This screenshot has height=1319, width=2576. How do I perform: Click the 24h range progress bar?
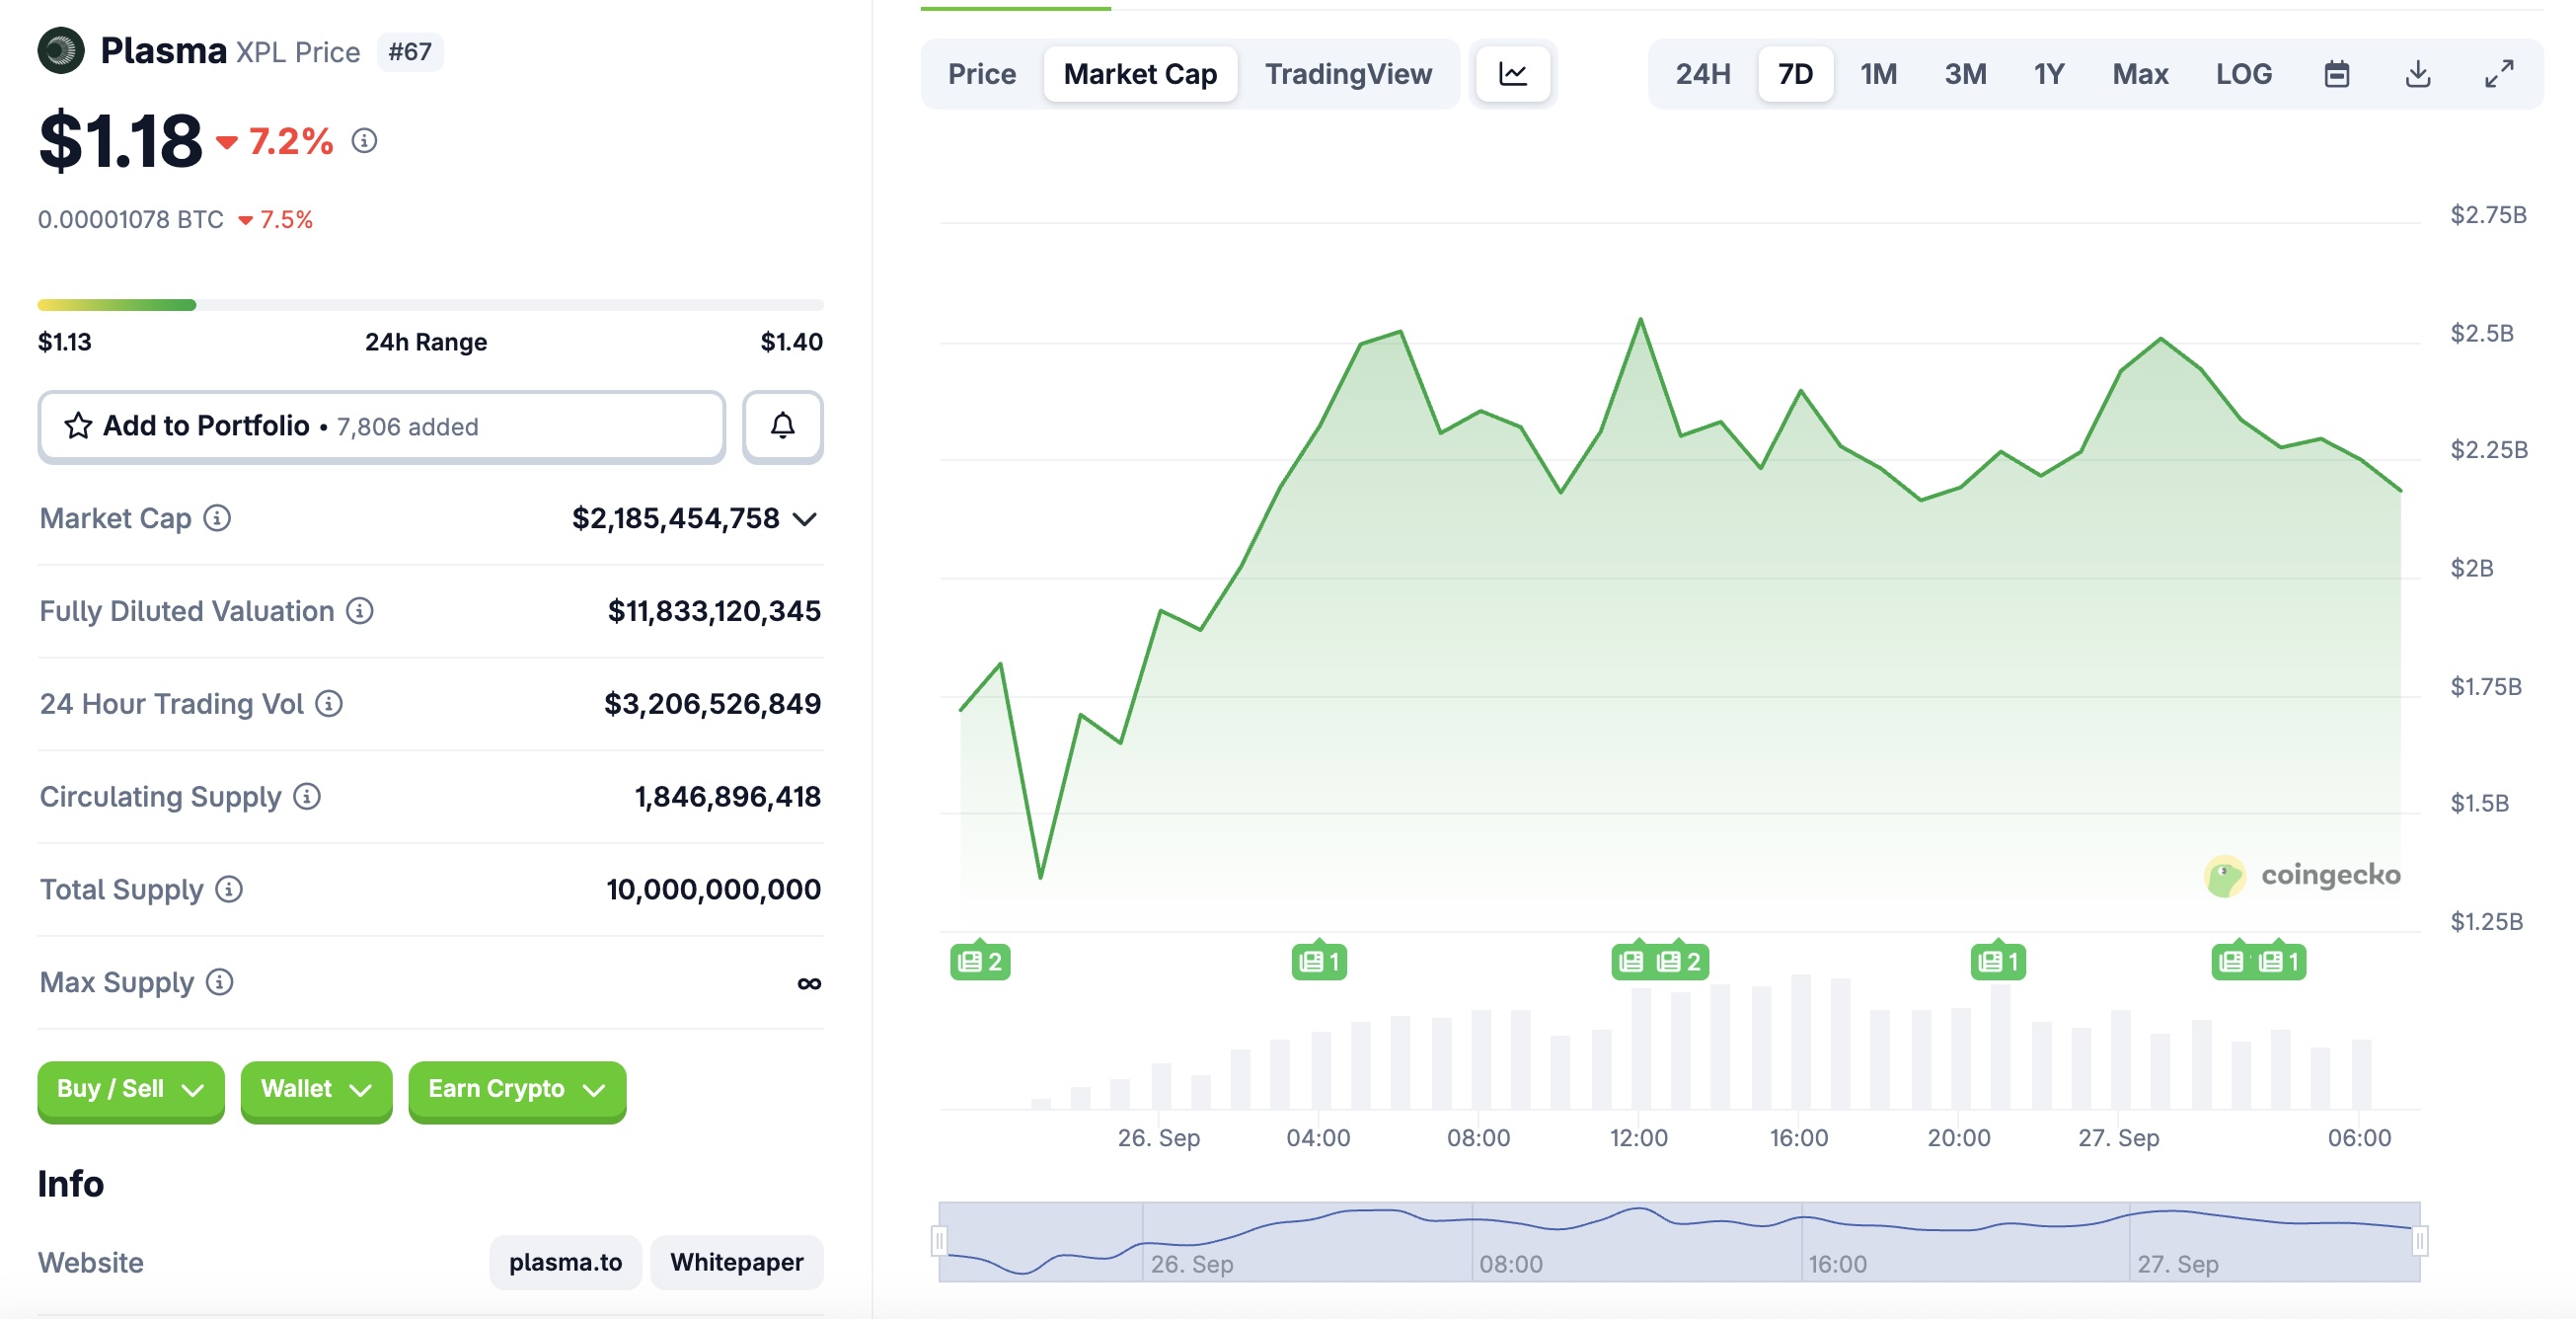(430, 305)
